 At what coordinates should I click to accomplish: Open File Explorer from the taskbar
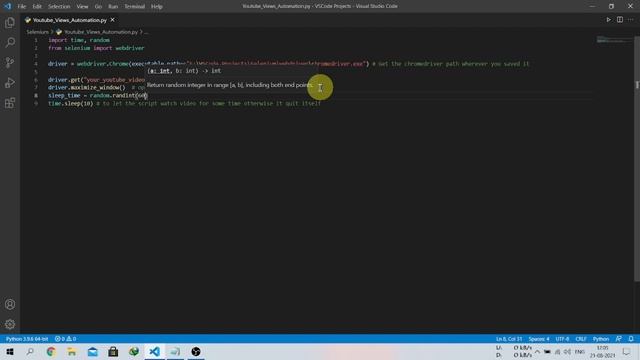pyautogui.click(x=72, y=352)
